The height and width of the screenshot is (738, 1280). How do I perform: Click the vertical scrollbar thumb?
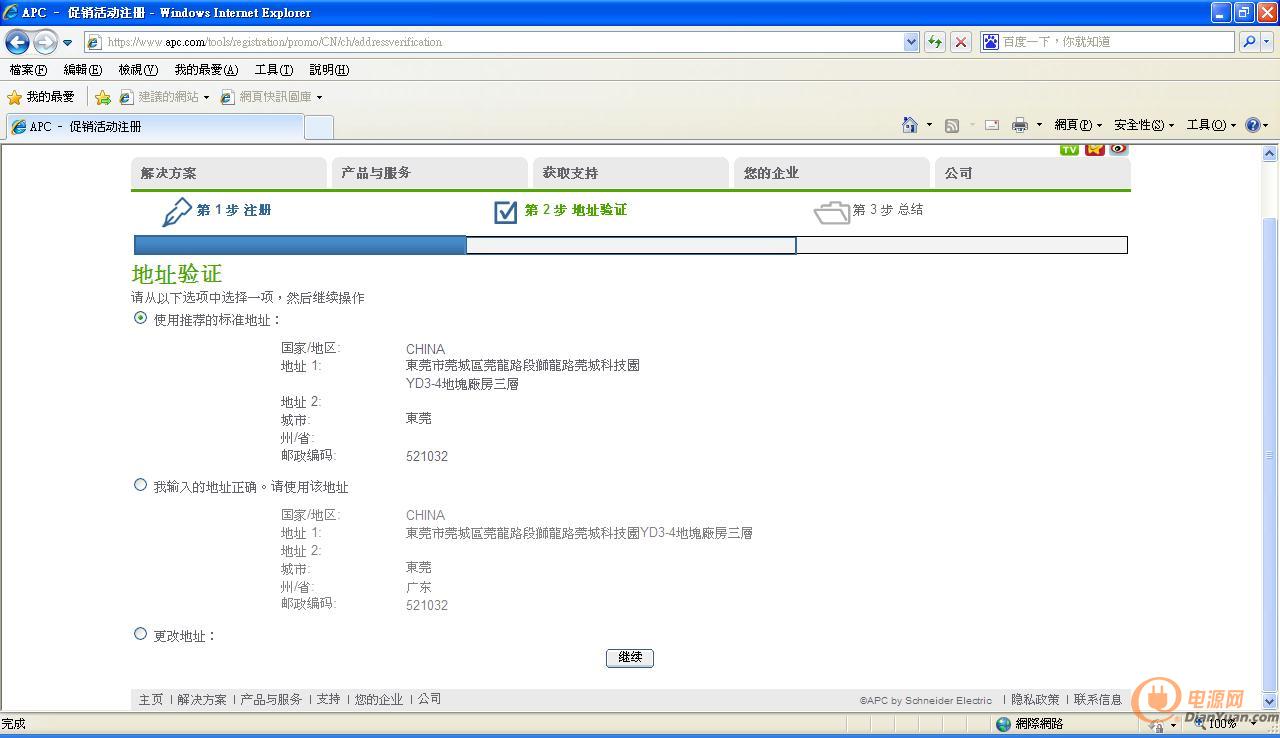click(1270, 455)
